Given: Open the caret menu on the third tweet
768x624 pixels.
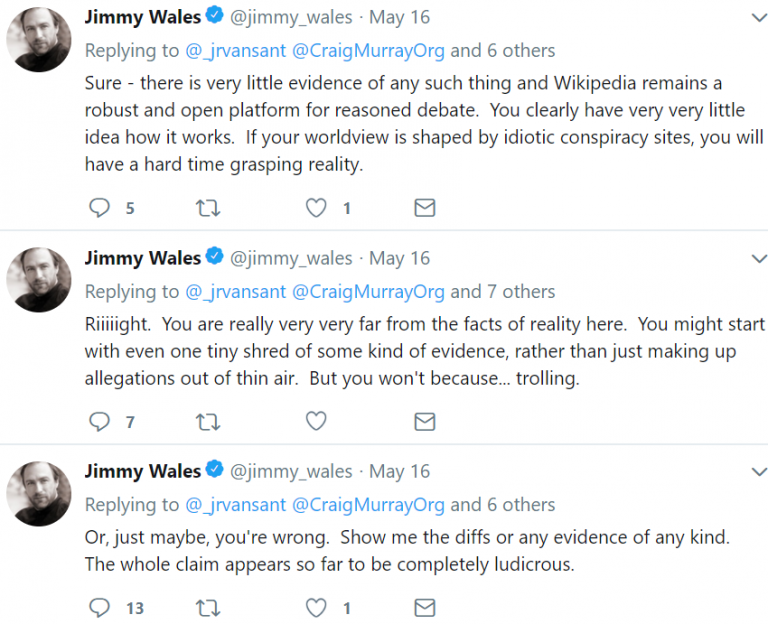Looking at the screenshot, I should tap(757, 472).
